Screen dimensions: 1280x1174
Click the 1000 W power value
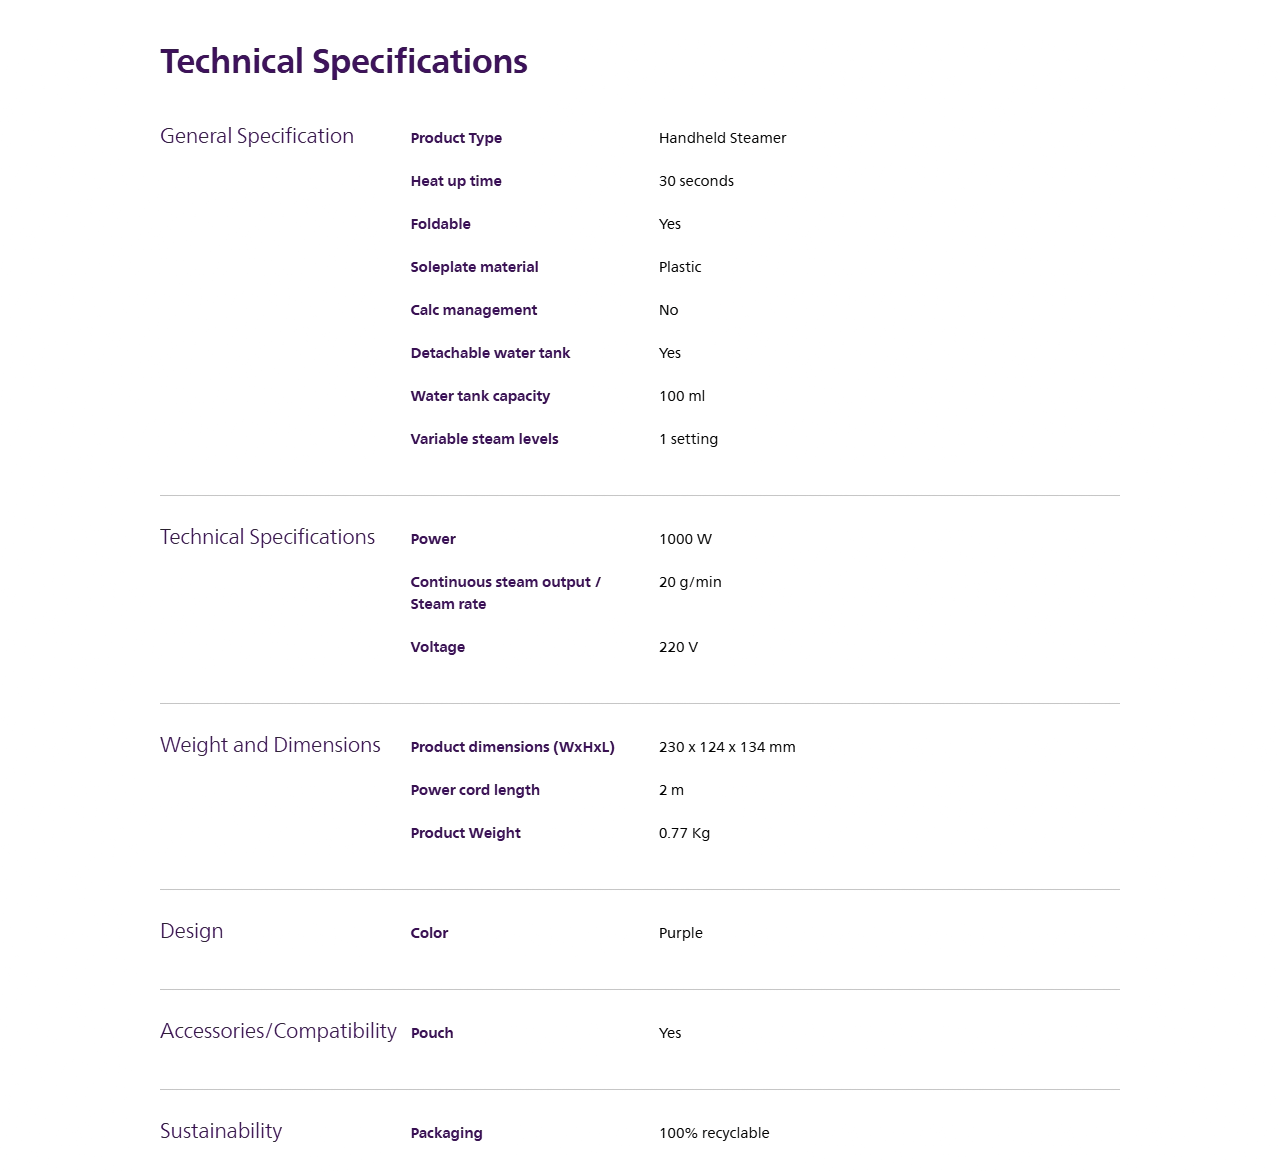tap(685, 539)
